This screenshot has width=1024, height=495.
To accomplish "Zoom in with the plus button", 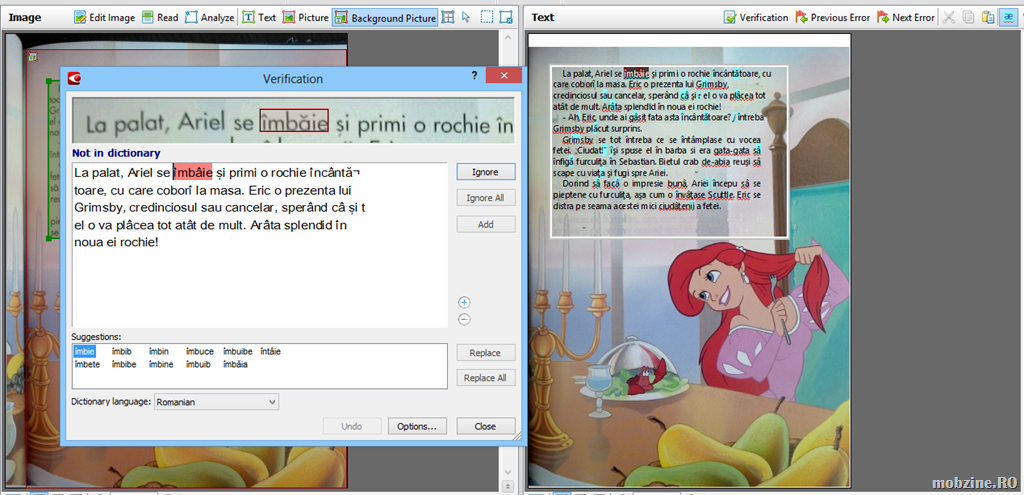I will pos(464,302).
